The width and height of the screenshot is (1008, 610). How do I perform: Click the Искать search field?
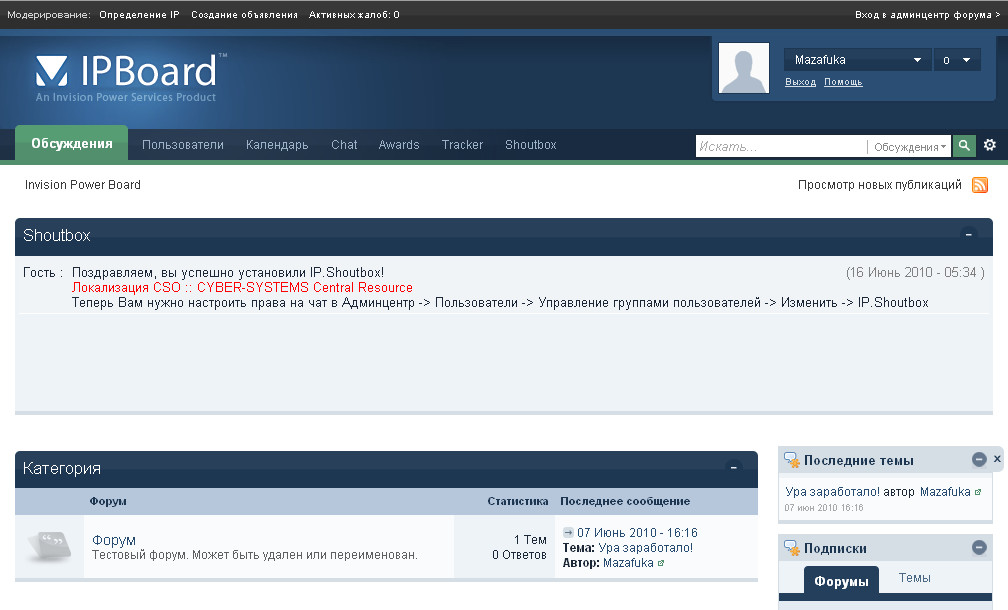coord(781,147)
